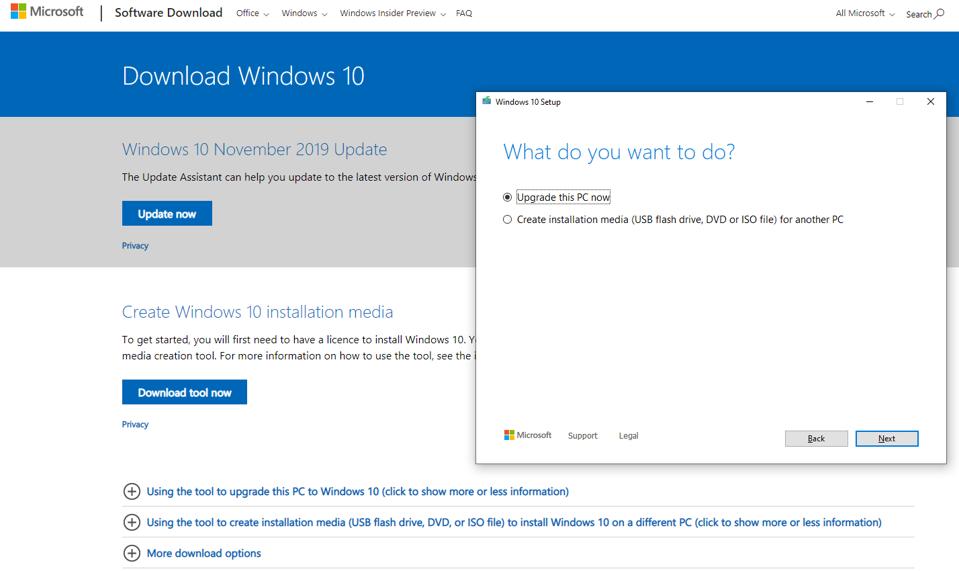Select 'Upgrade this PC now' radio option
This screenshot has width=959, height=571.
[x=508, y=198]
